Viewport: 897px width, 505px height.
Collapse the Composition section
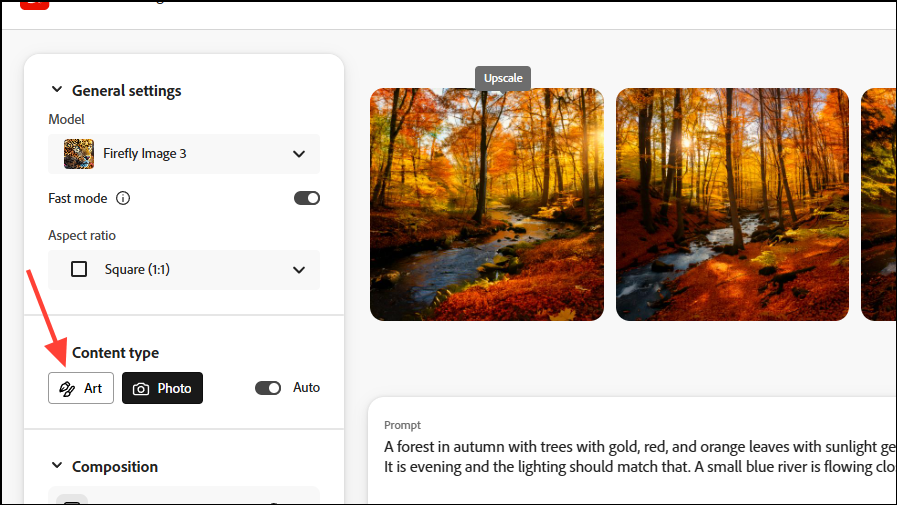[57, 466]
